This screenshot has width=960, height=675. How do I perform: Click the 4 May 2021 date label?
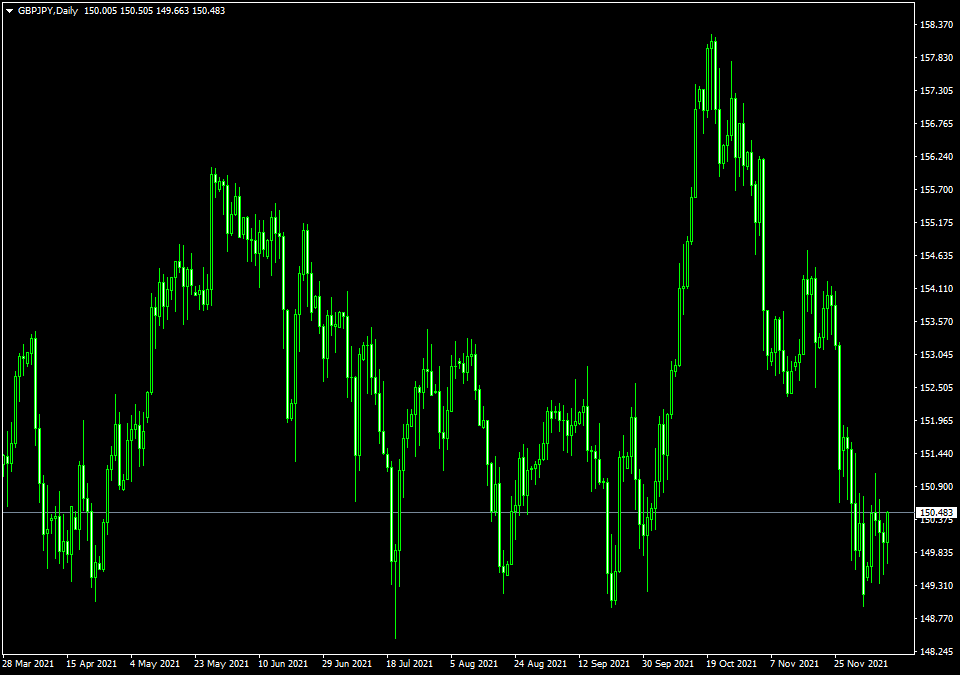155,663
